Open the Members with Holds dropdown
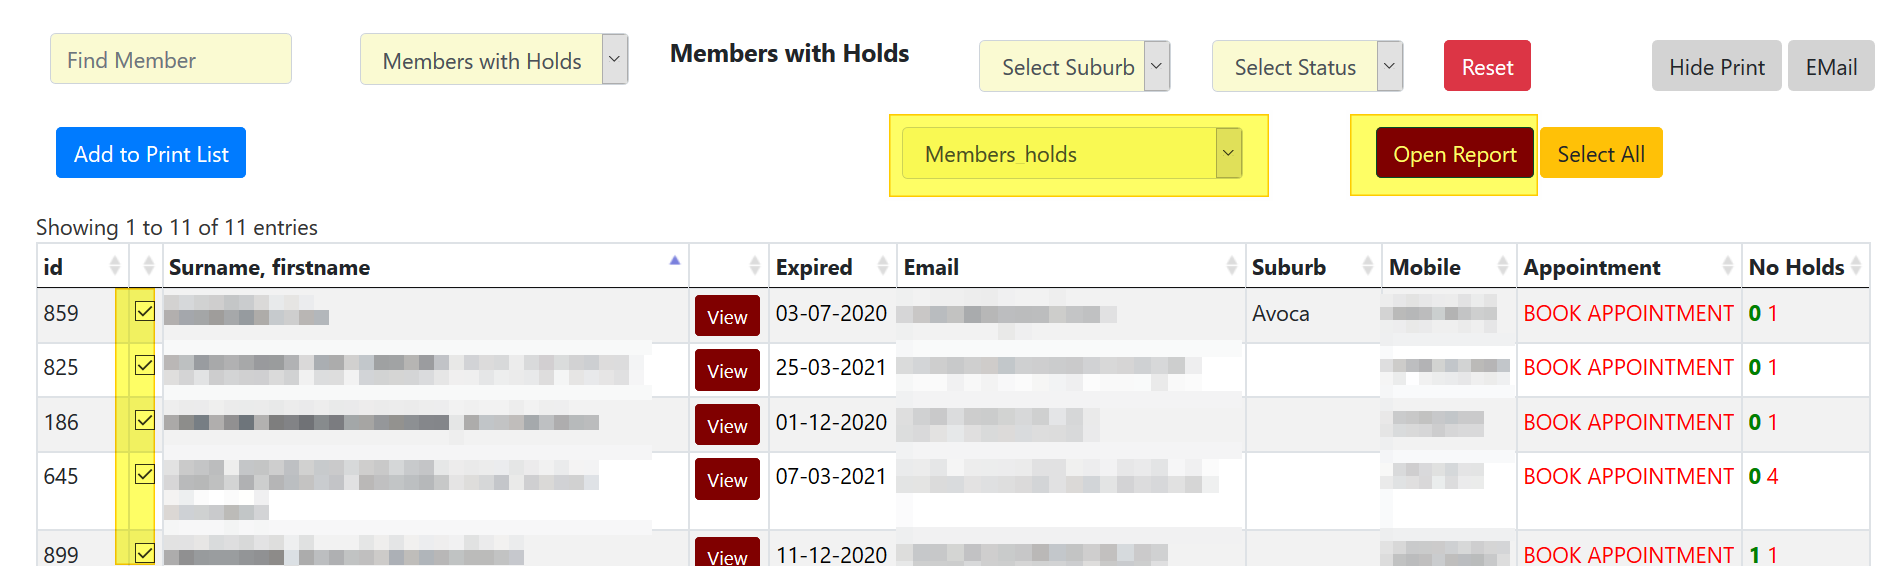The height and width of the screenshot is (566, 1885). [494, 60]
